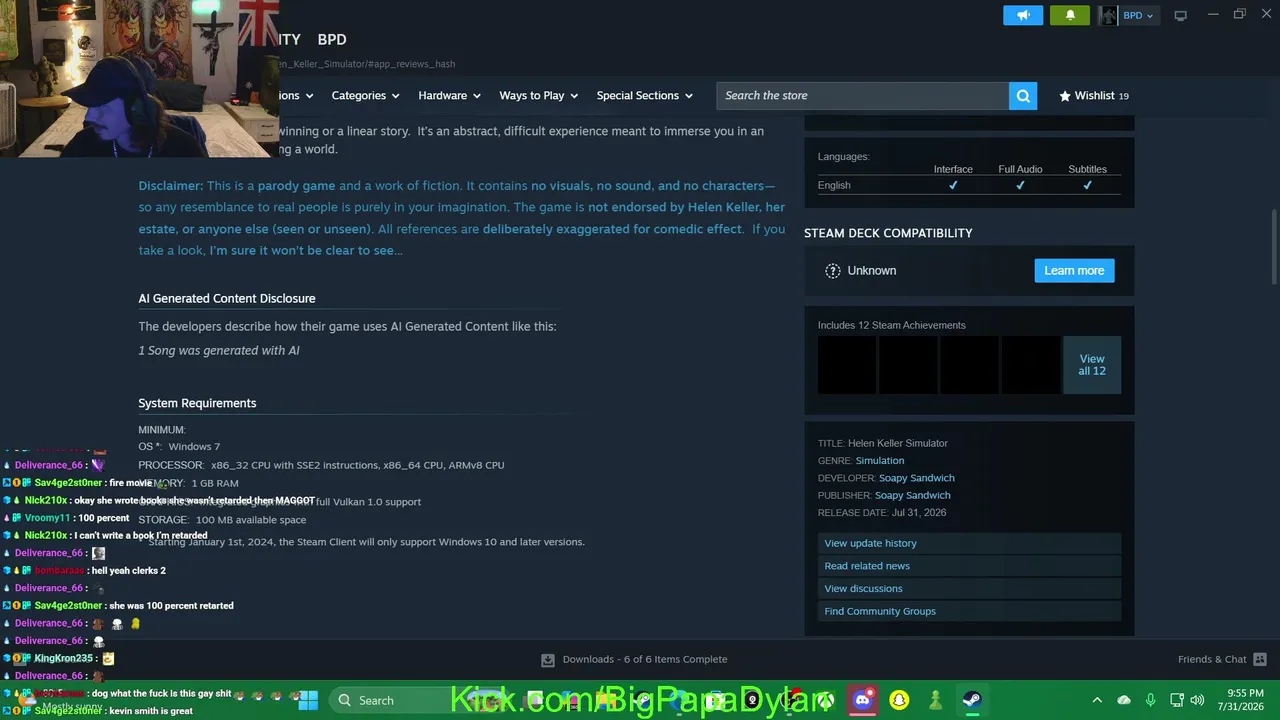Click the microphone tray icon
The image size is (1280, 720).
[x=1150, y=700]
